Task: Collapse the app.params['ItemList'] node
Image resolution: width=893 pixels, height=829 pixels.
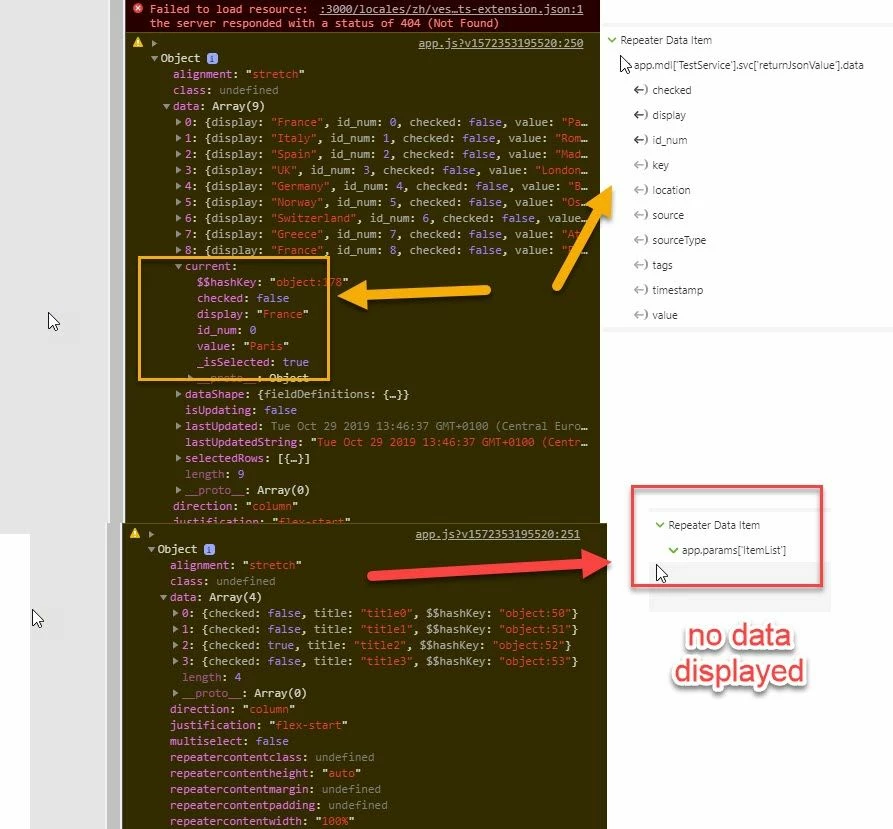Action: pos(673,550)
